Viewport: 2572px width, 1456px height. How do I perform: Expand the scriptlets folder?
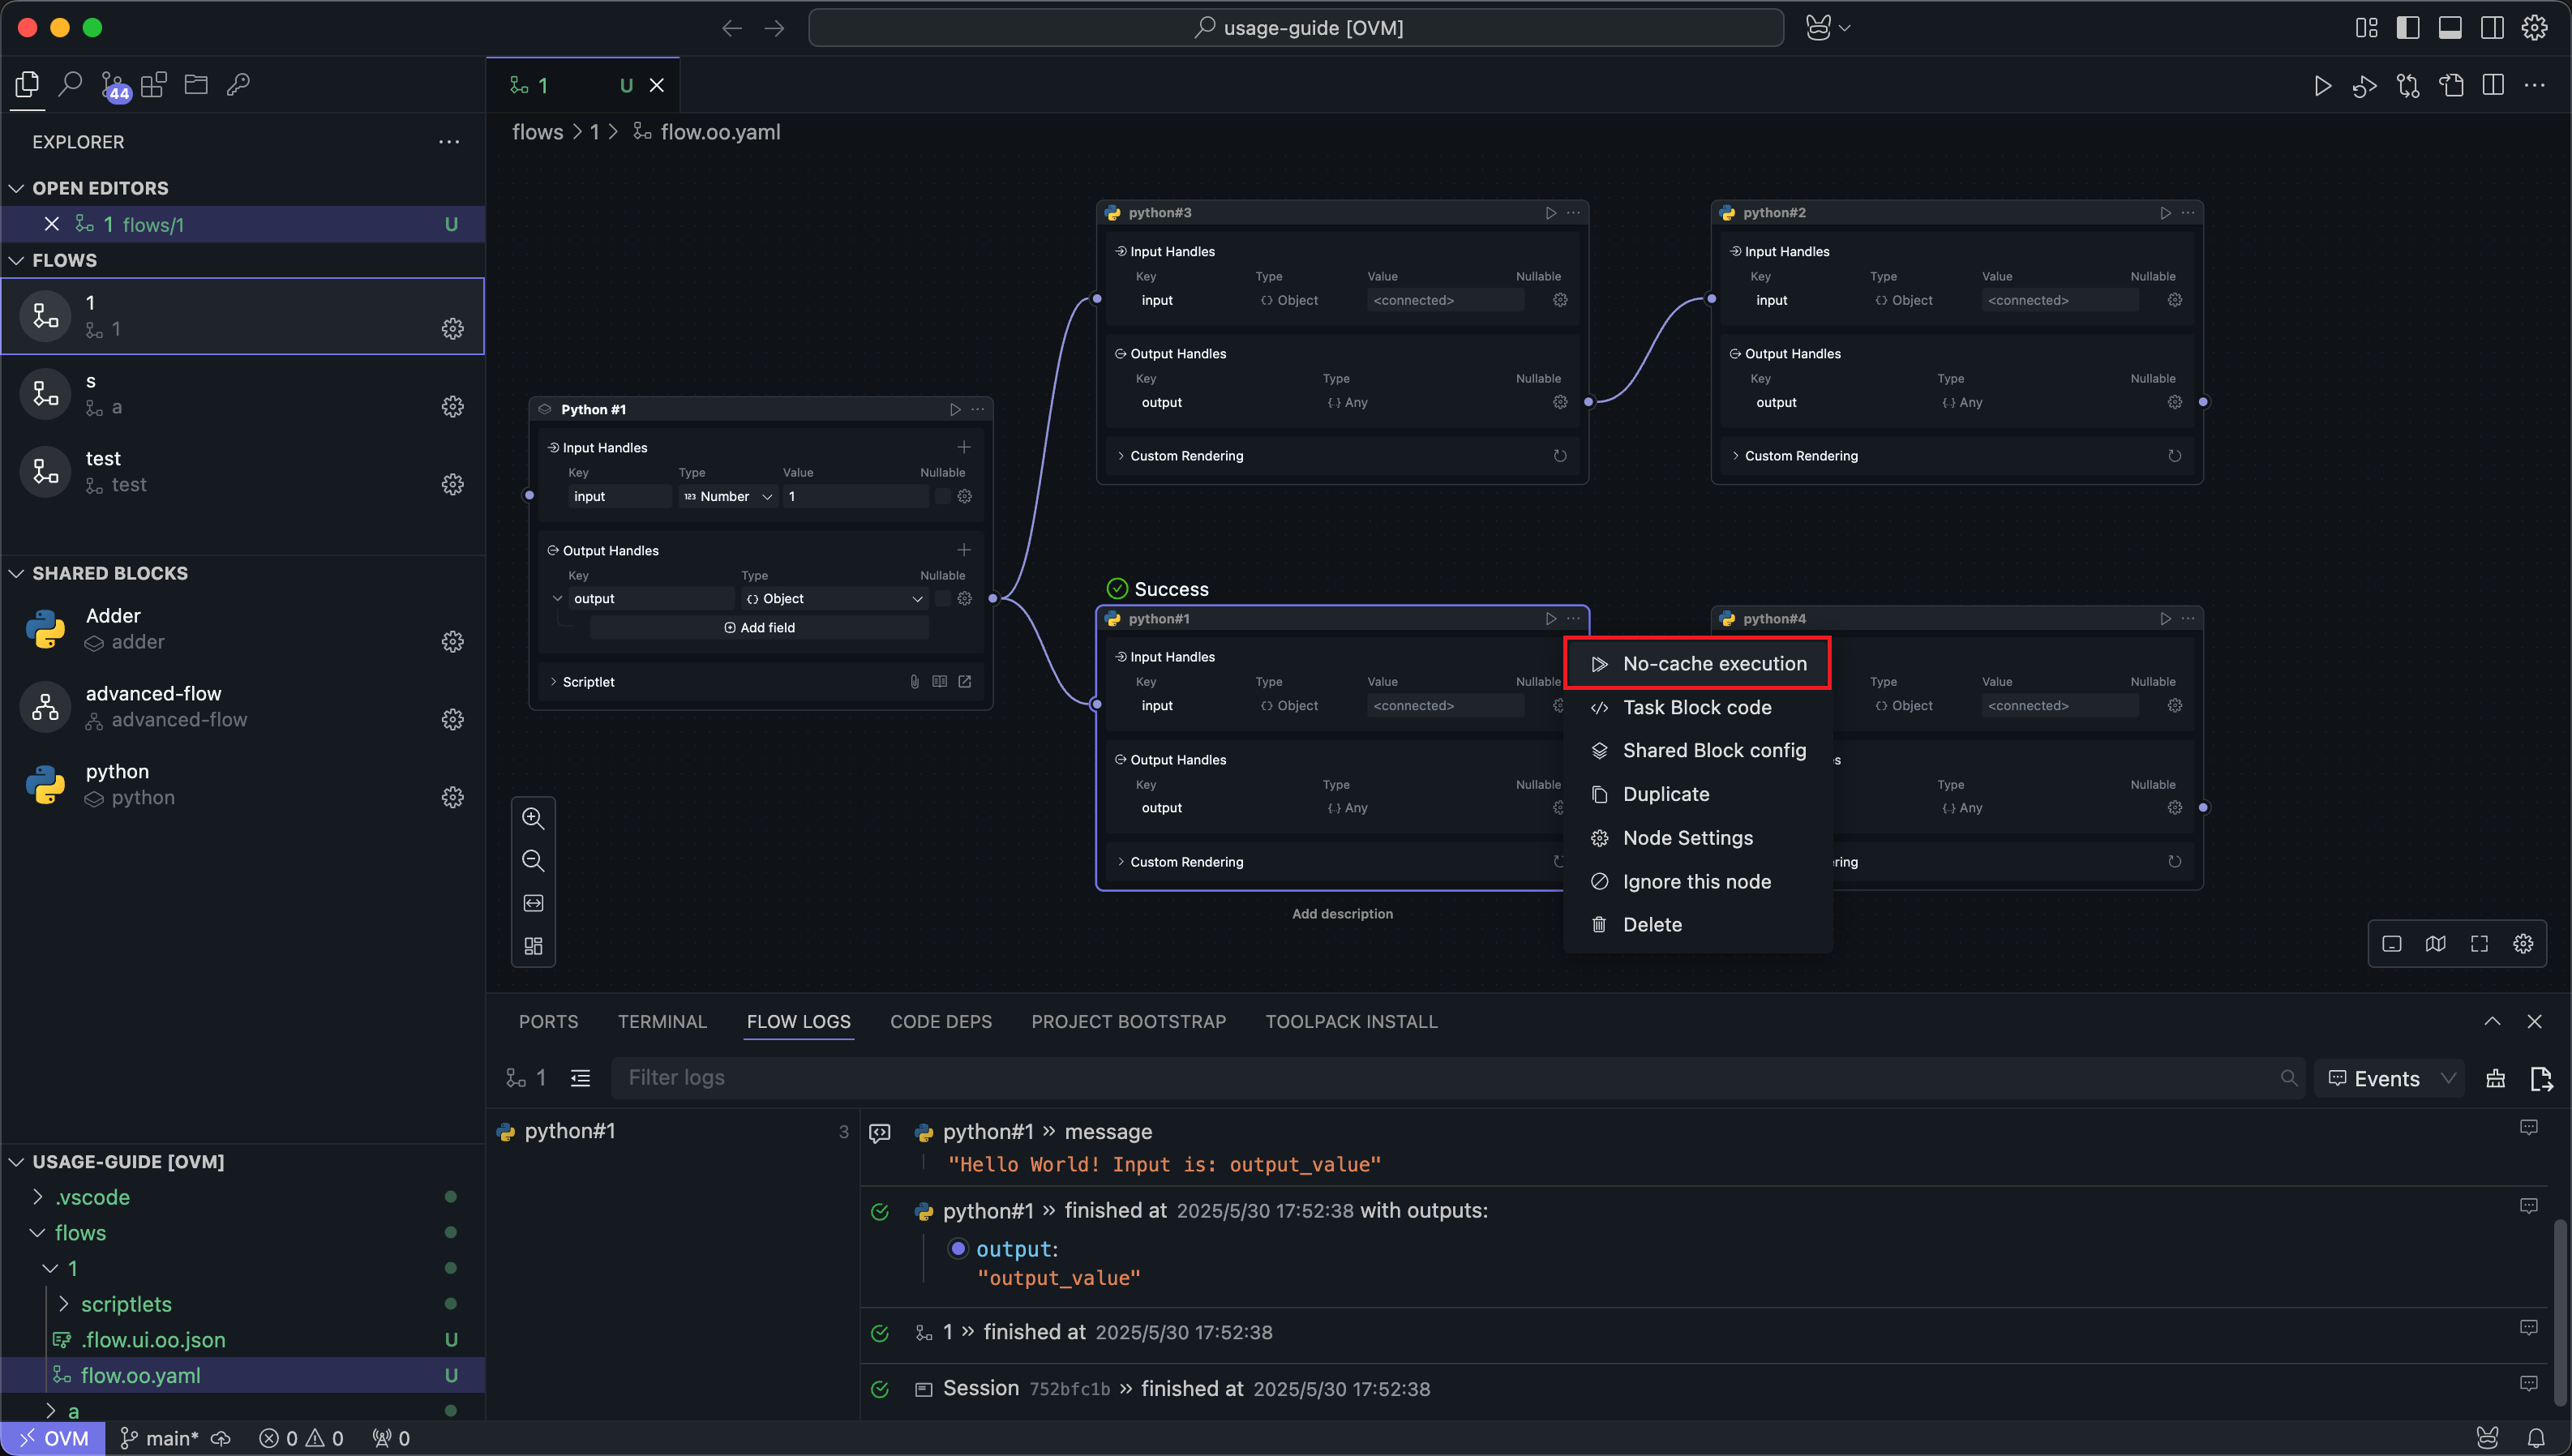pos(126,1304)
